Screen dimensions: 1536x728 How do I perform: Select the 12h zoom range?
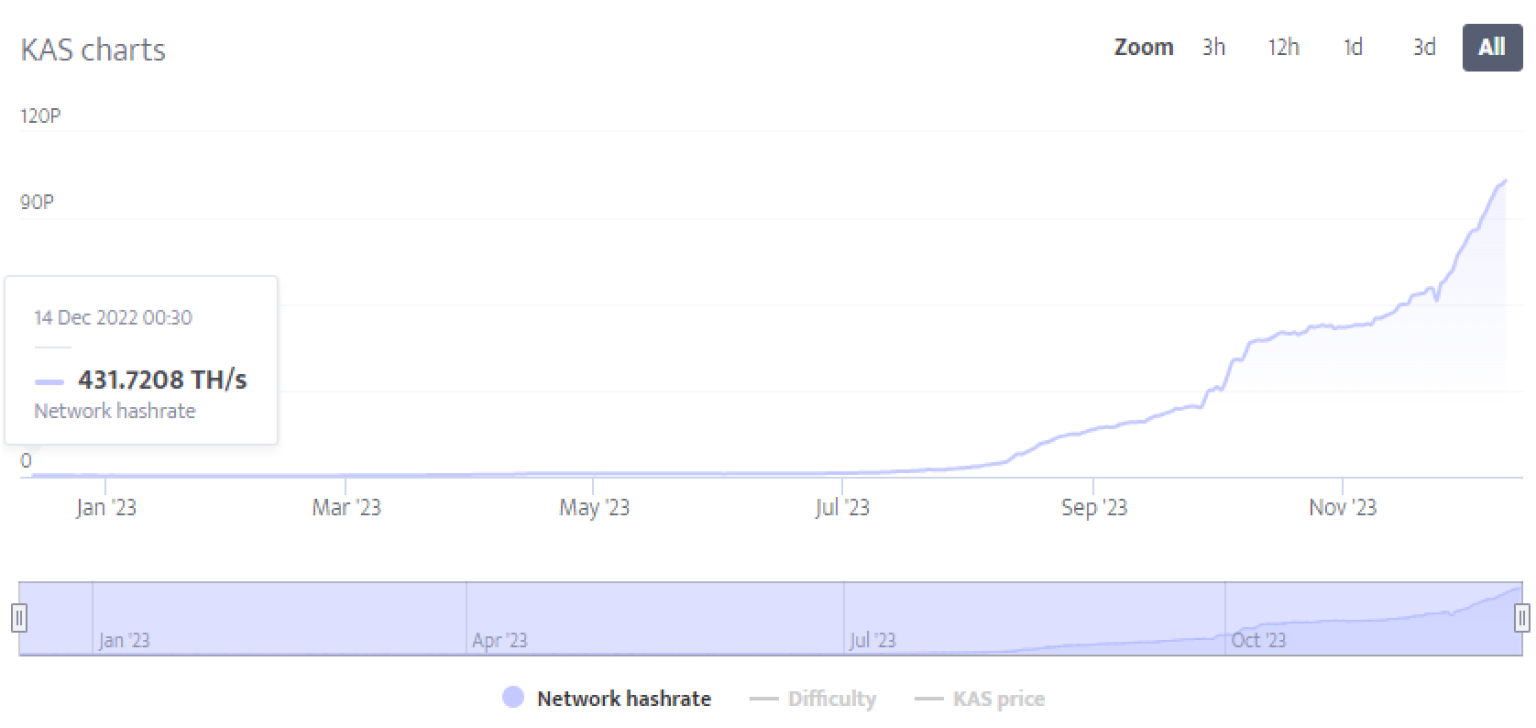(x=1283, y=47)
